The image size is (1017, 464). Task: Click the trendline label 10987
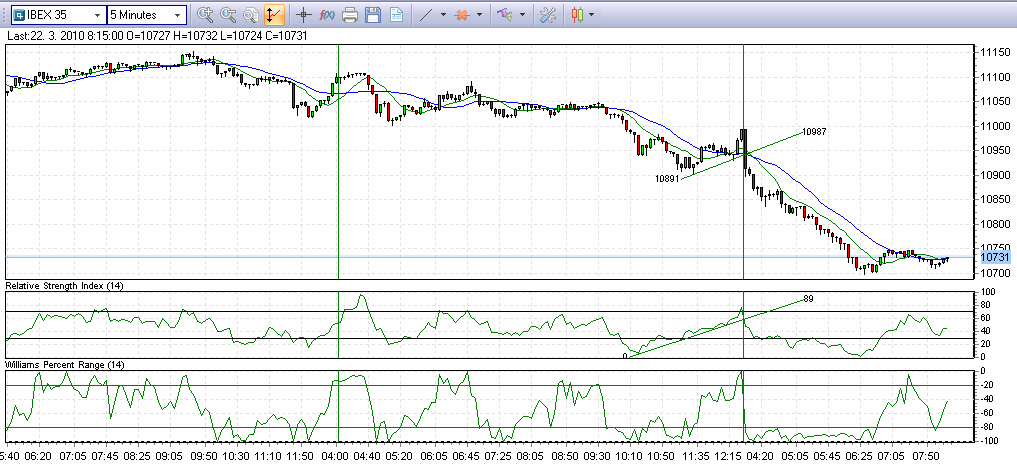click(x=814, y=132)
